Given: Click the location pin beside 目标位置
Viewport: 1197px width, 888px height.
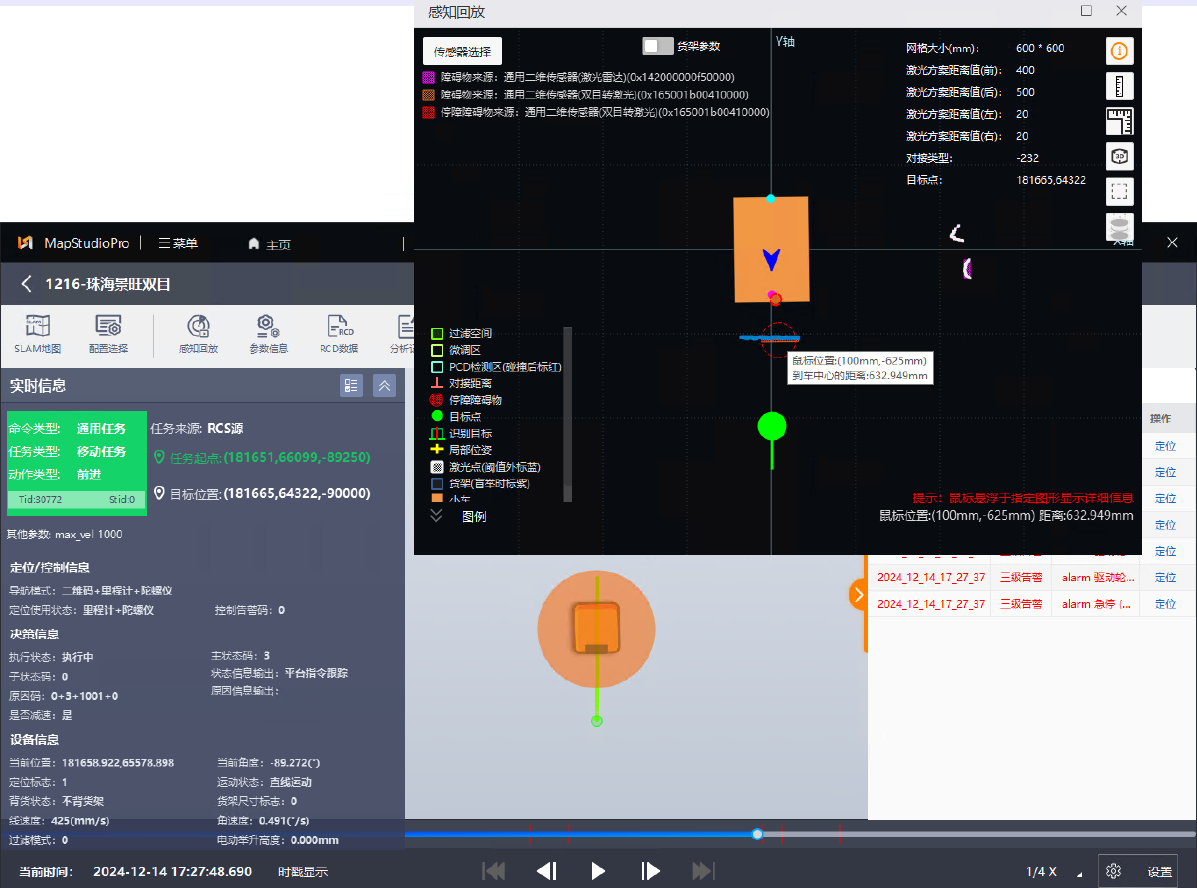Looking at the screenshot, I should (x=159, y=493).
